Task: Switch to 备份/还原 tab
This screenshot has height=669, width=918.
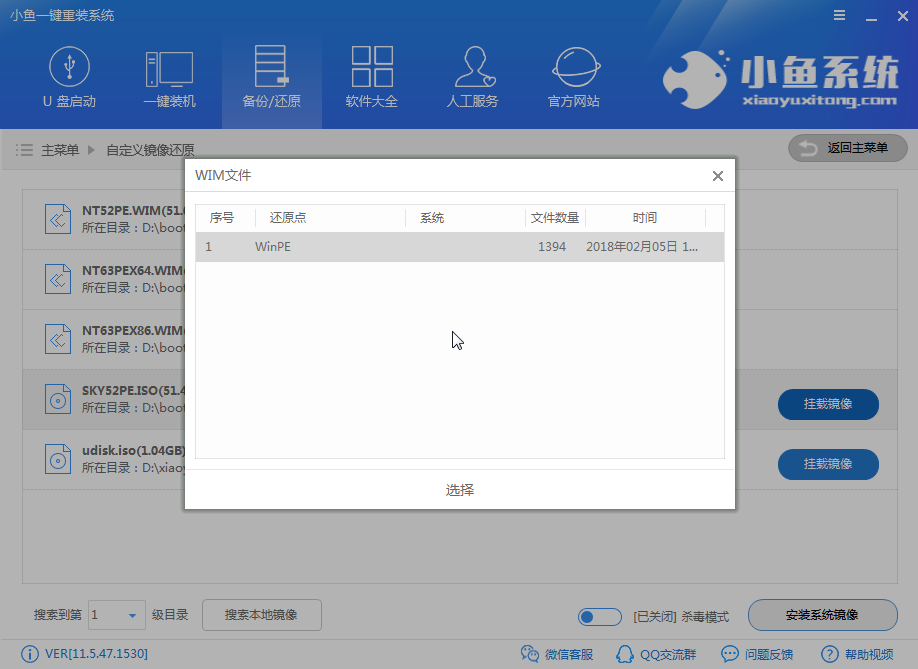Action: (271, 78)
